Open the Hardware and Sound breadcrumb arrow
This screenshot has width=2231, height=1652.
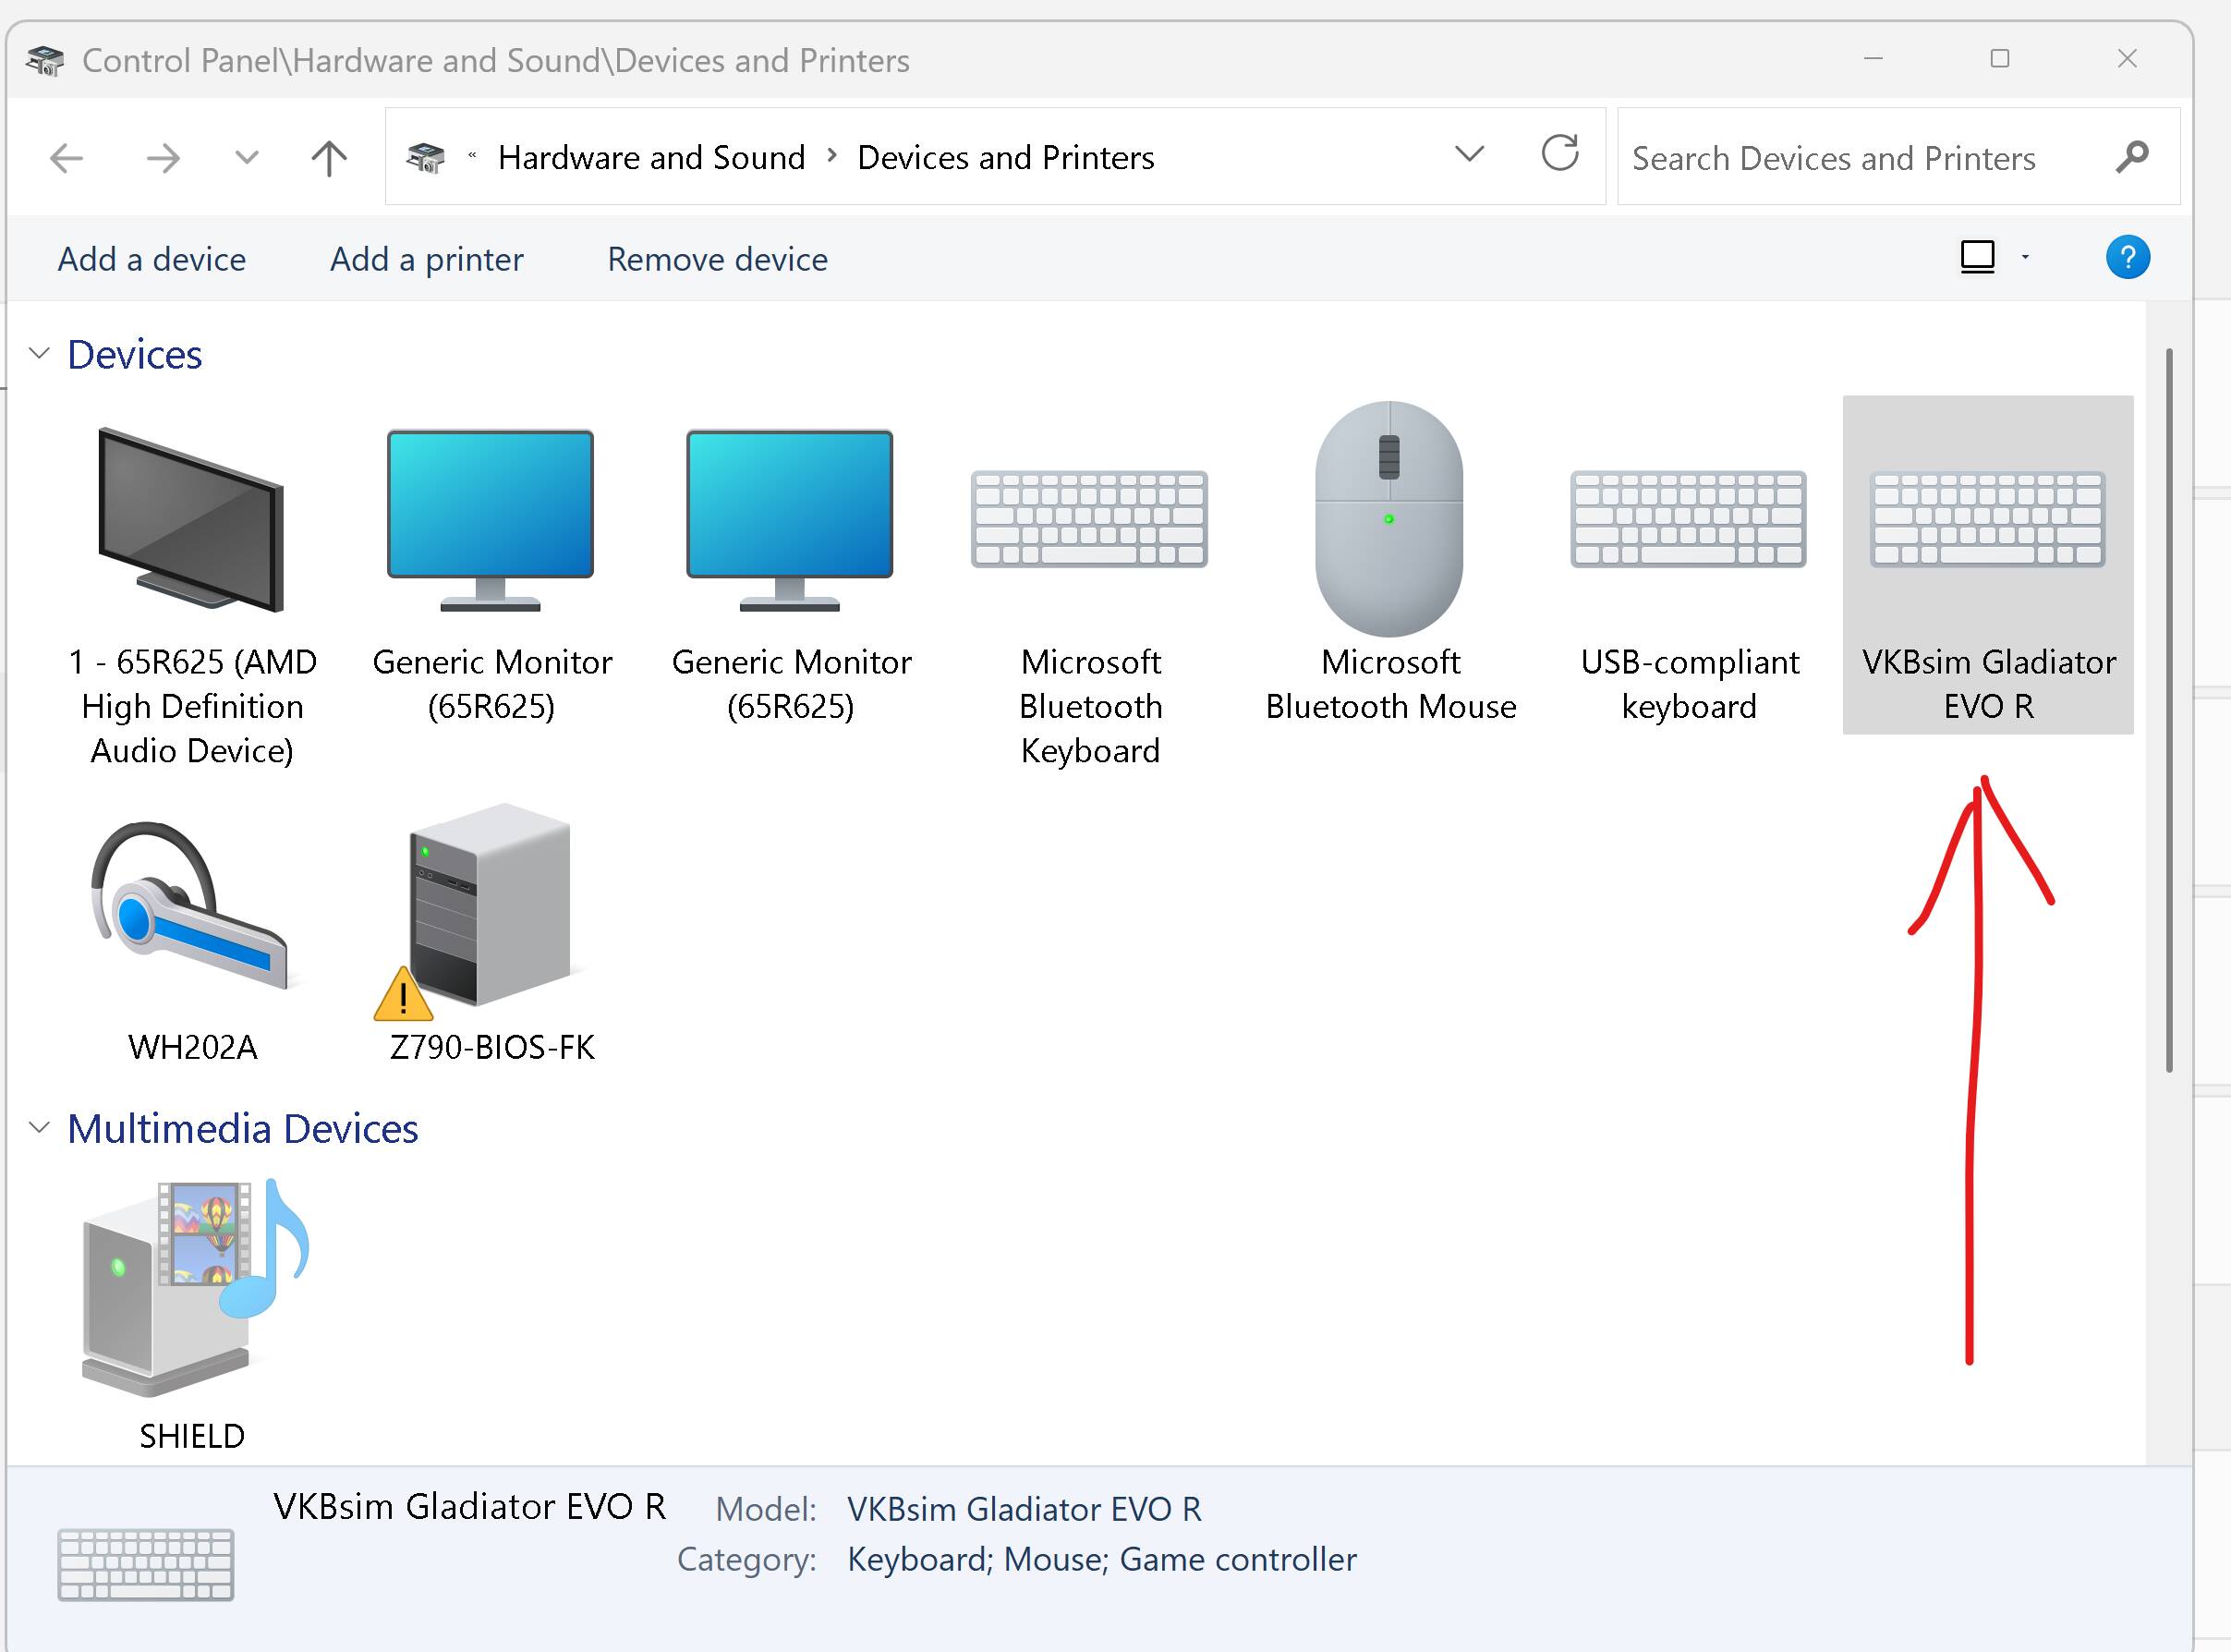pos(831,156)
